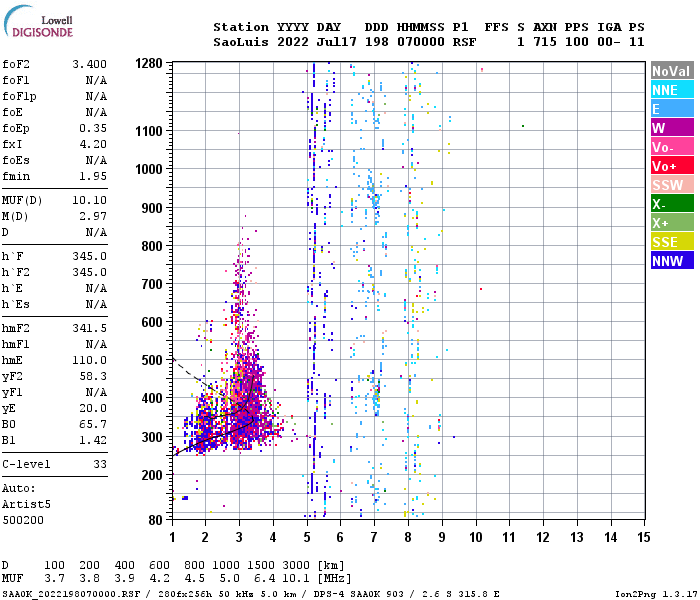
Task: Select the SSW legend swatch
Action: pyautogui.click(x=672, y=185)
